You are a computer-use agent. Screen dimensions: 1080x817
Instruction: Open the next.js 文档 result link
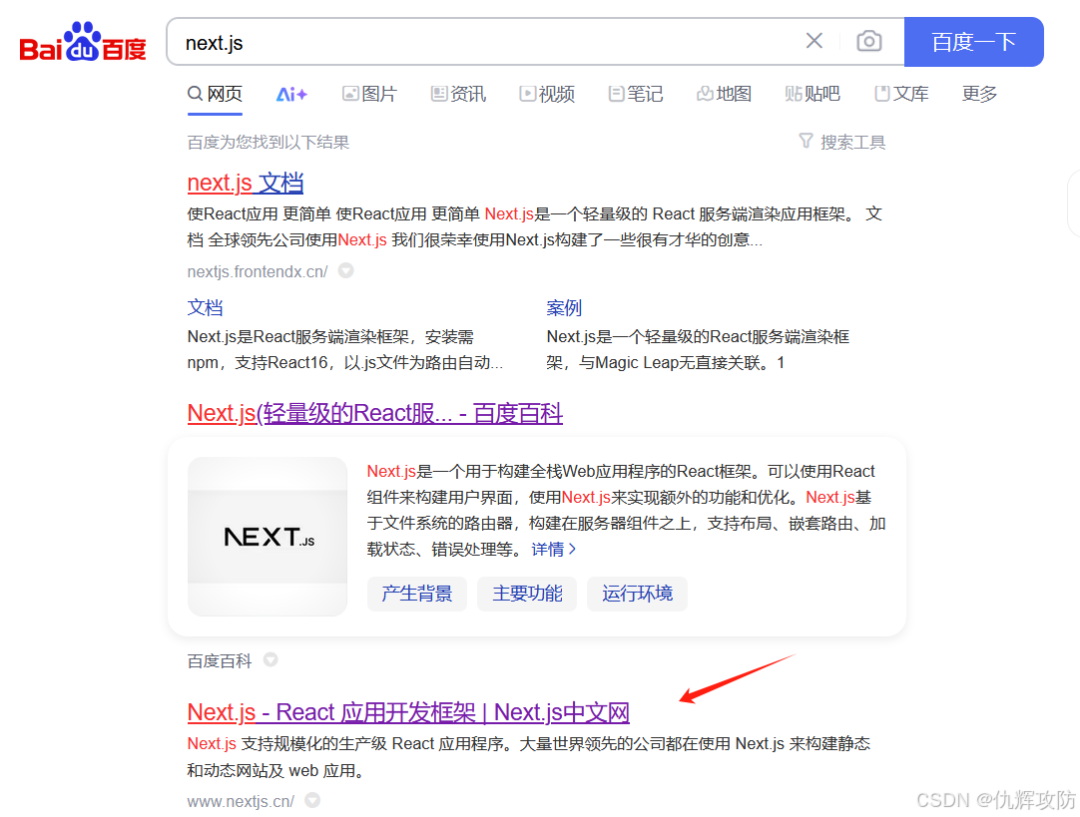[245, 183]
